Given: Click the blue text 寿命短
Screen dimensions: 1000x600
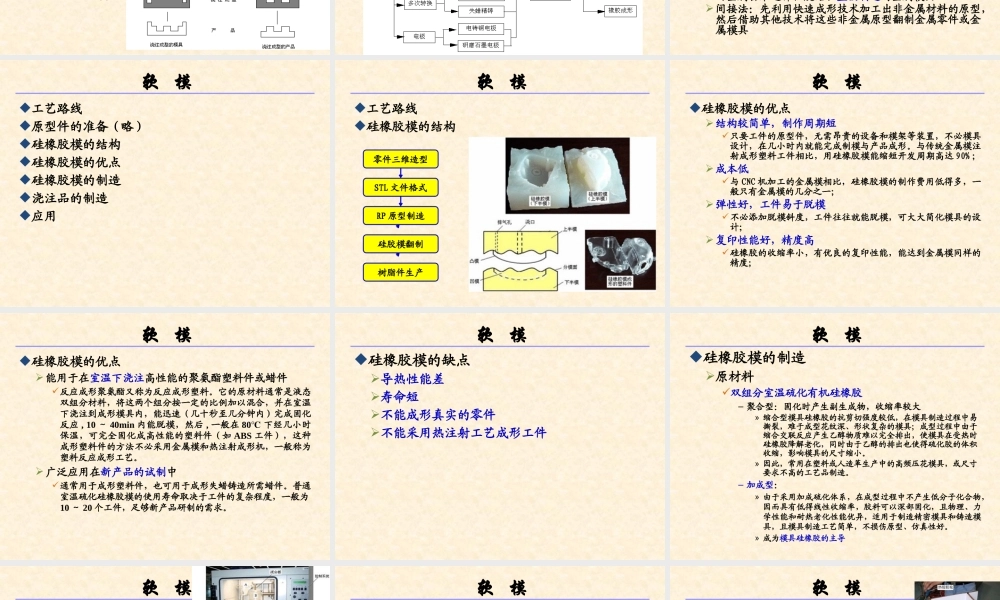Looking at the screenshot, I should (399, 397).
